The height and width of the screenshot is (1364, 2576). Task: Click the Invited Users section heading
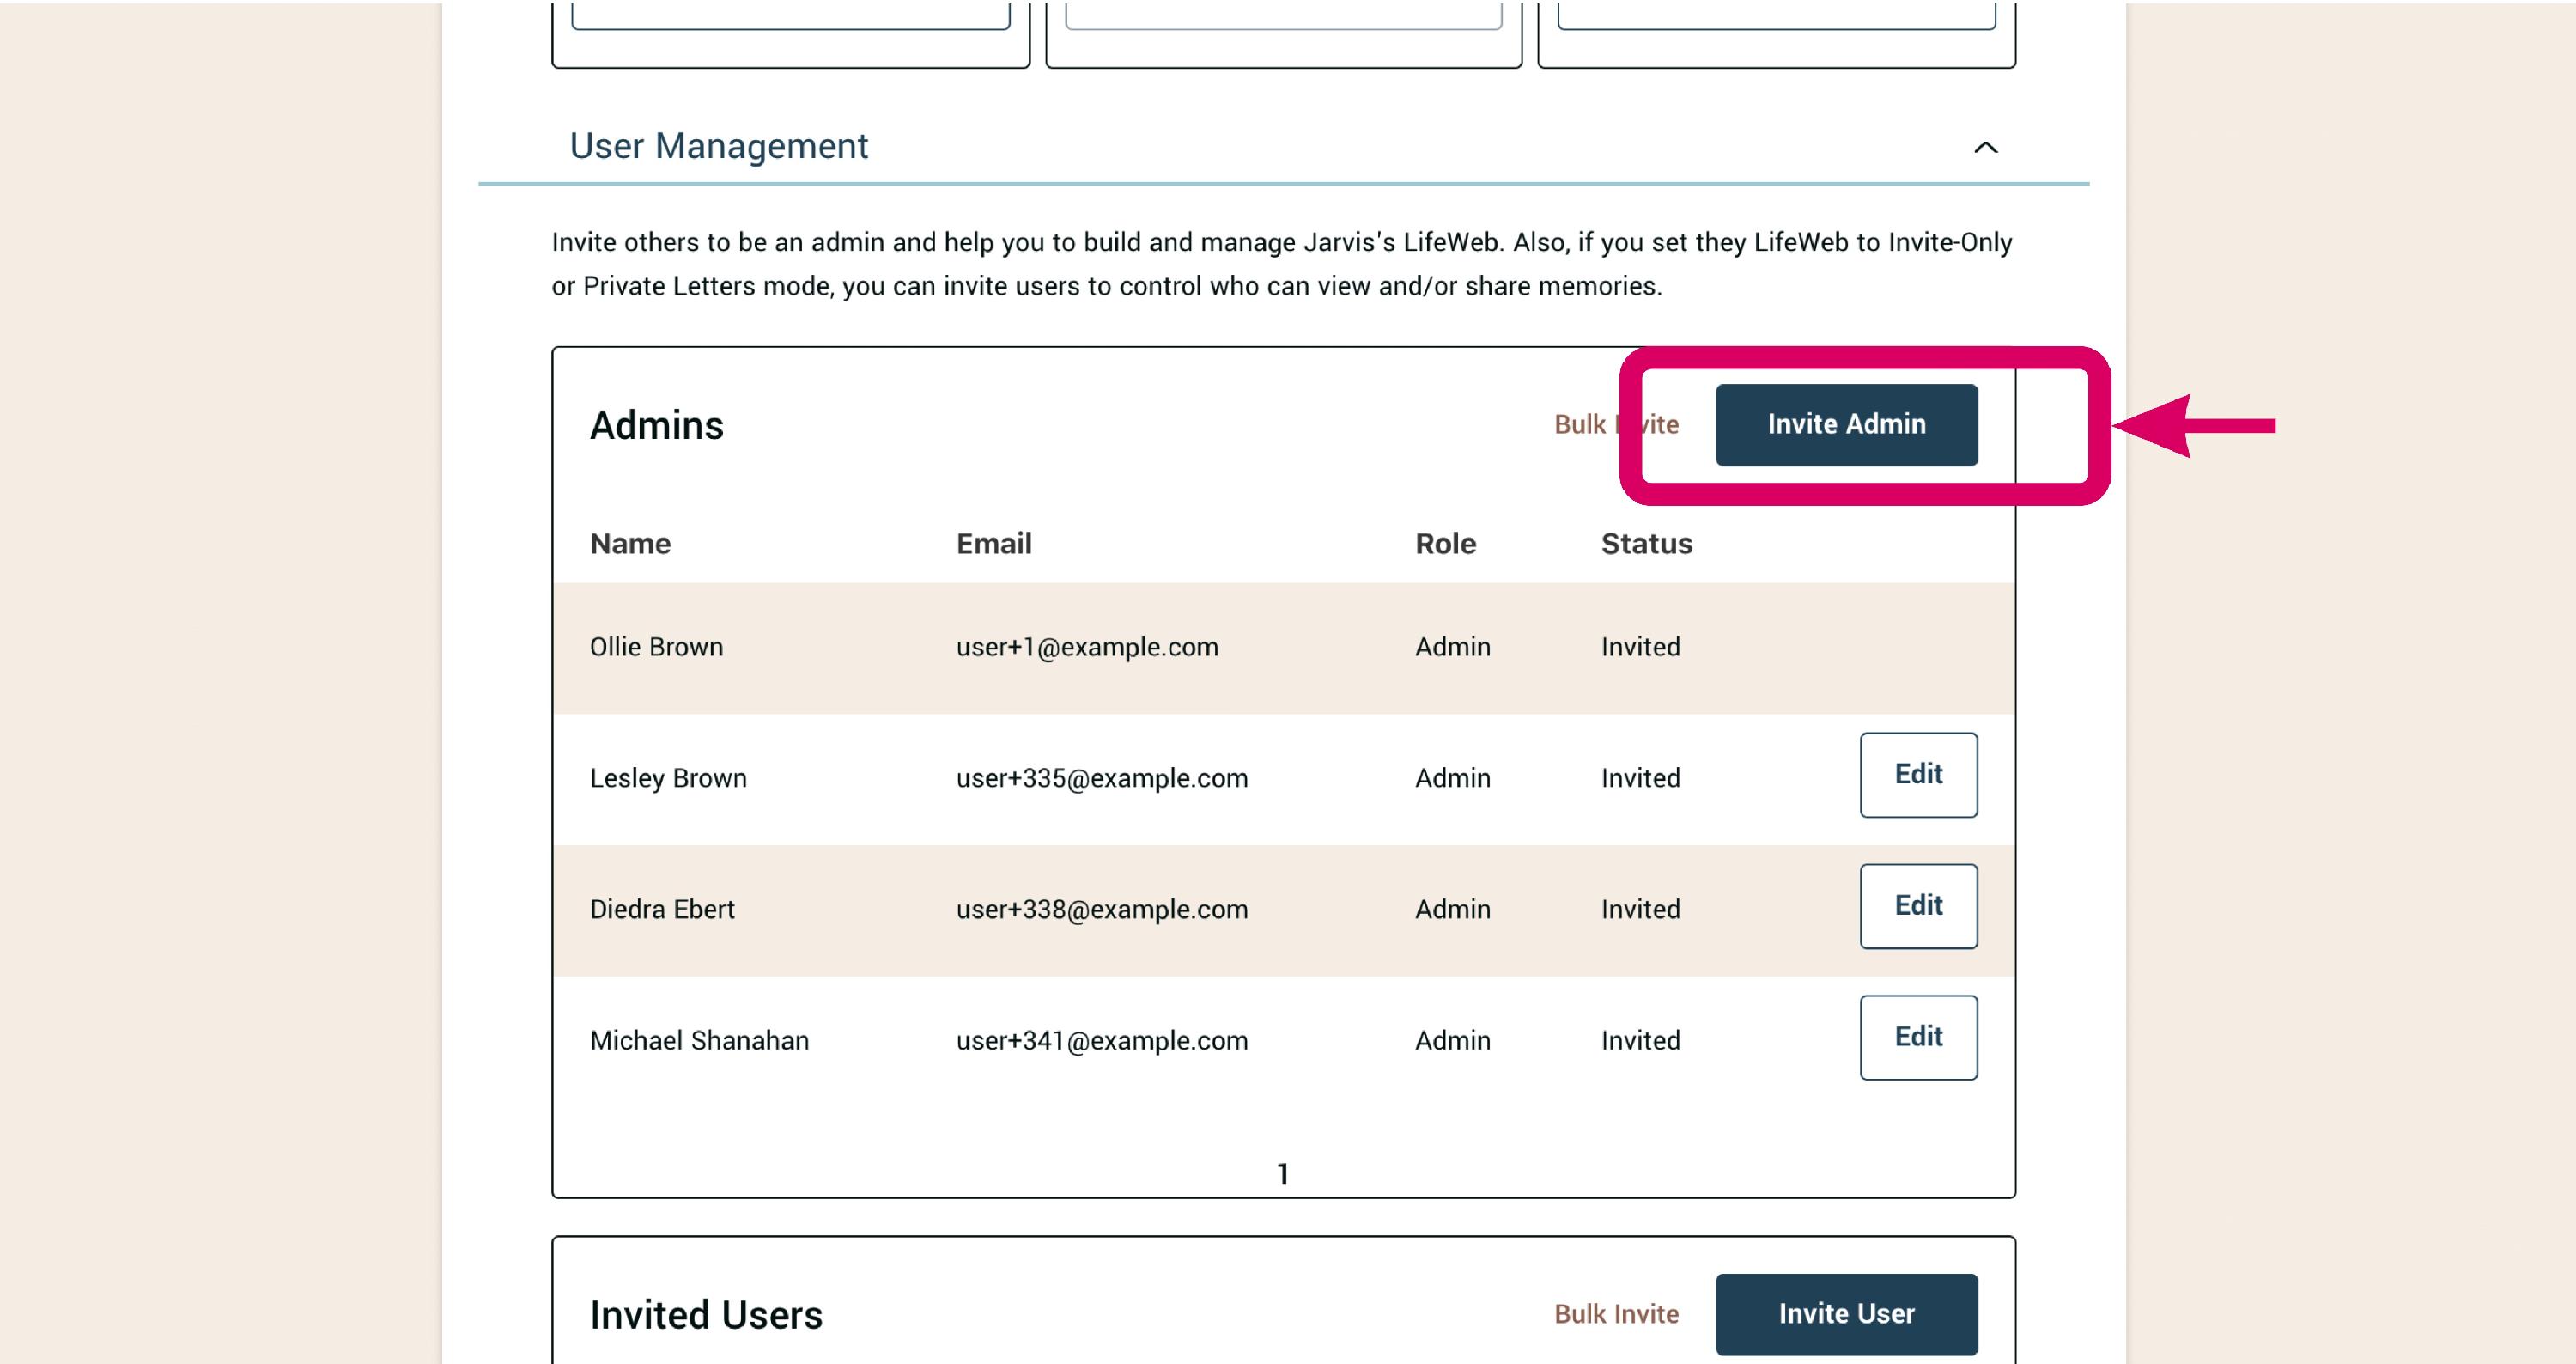point(706,1313)
